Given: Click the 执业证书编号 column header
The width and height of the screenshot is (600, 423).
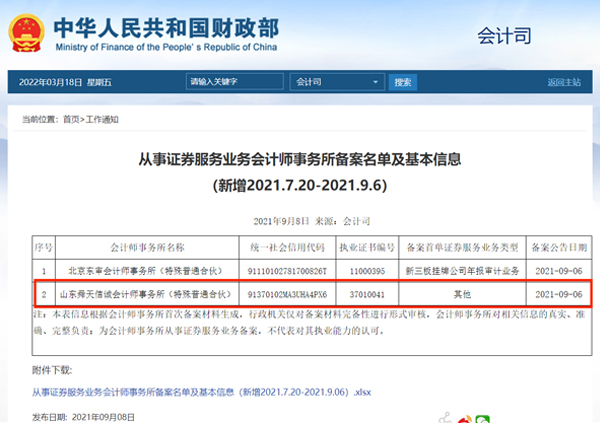Looking at the screenshot, I should point(367,248).
